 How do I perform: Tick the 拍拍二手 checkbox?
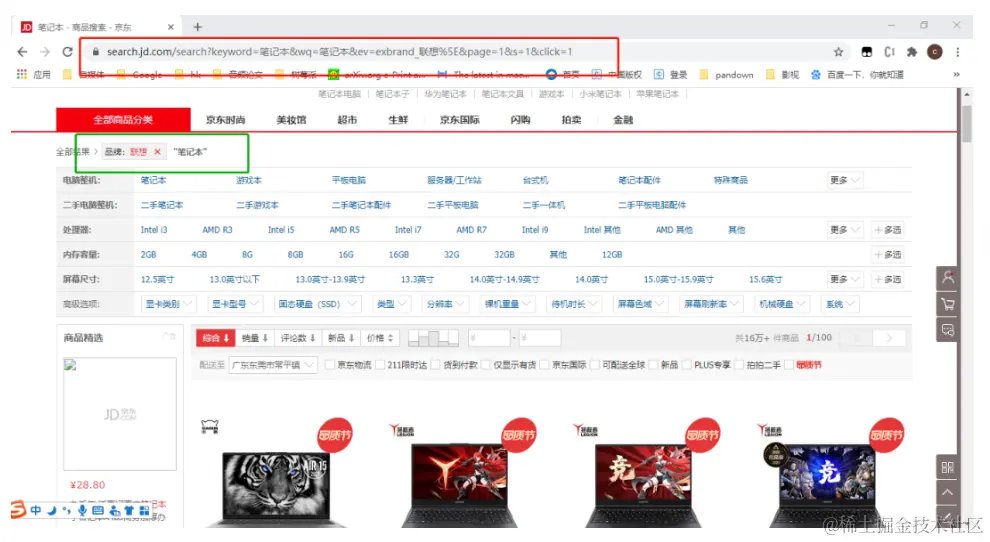[739, 365]
